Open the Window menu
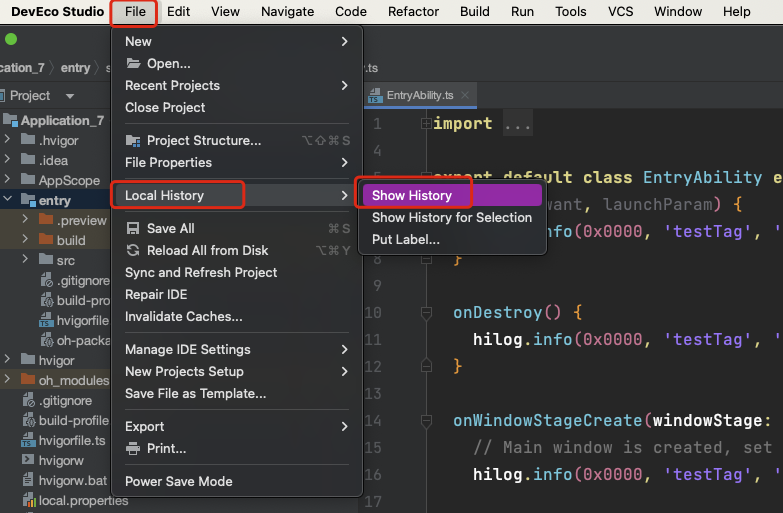Screen dimensions: 783x513 click(678, 11)
